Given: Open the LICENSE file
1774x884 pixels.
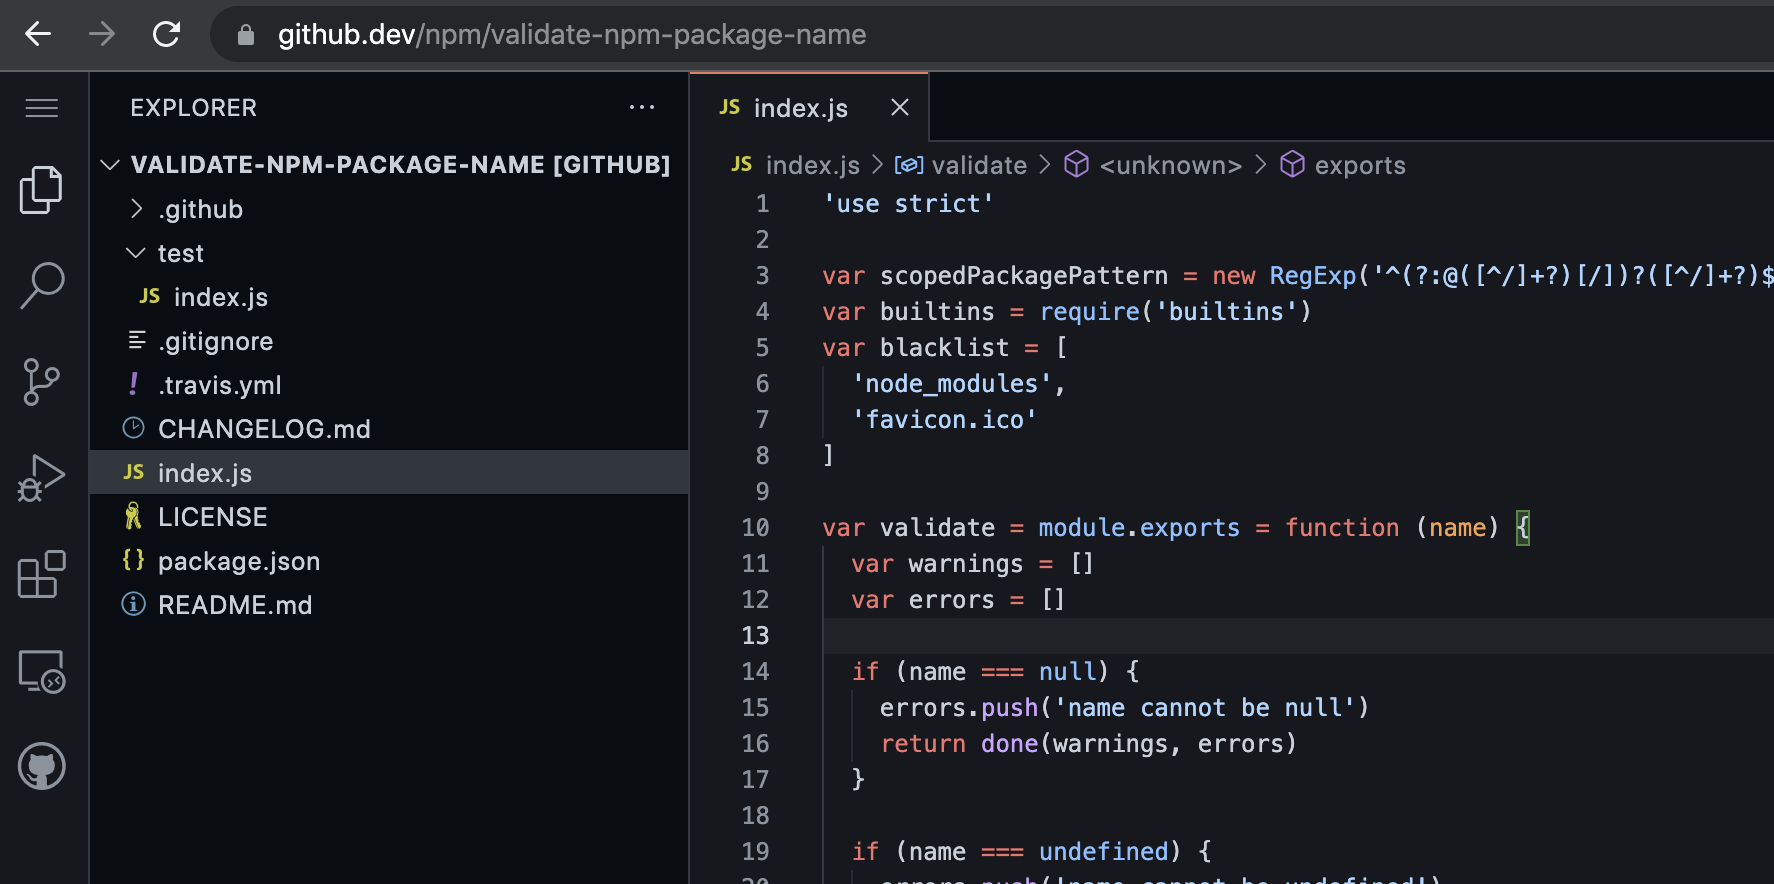Looking at the screenshot, I should [x=389, y=517].
